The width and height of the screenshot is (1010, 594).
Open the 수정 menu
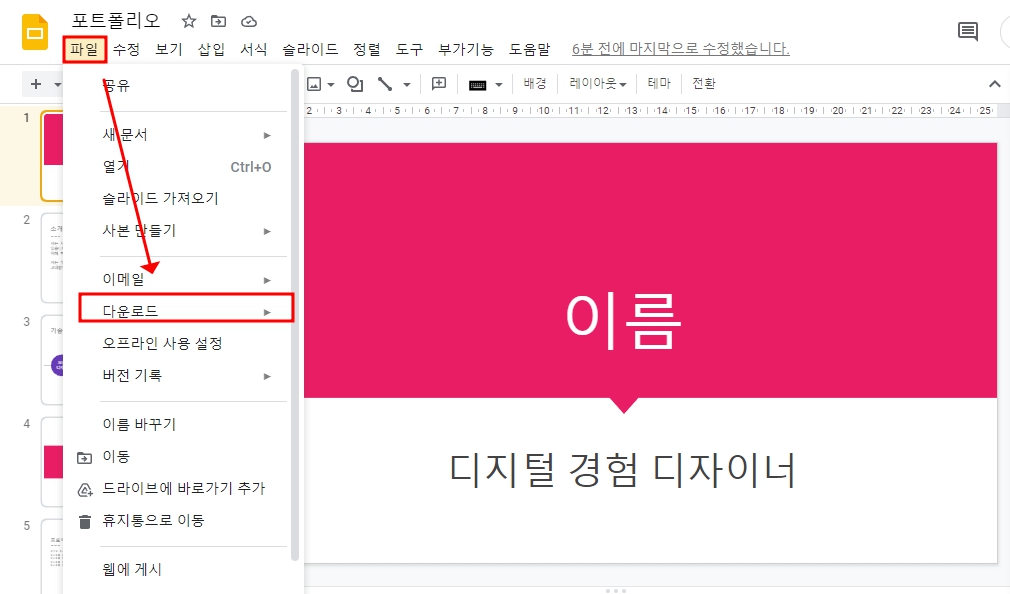pos(125,48)
